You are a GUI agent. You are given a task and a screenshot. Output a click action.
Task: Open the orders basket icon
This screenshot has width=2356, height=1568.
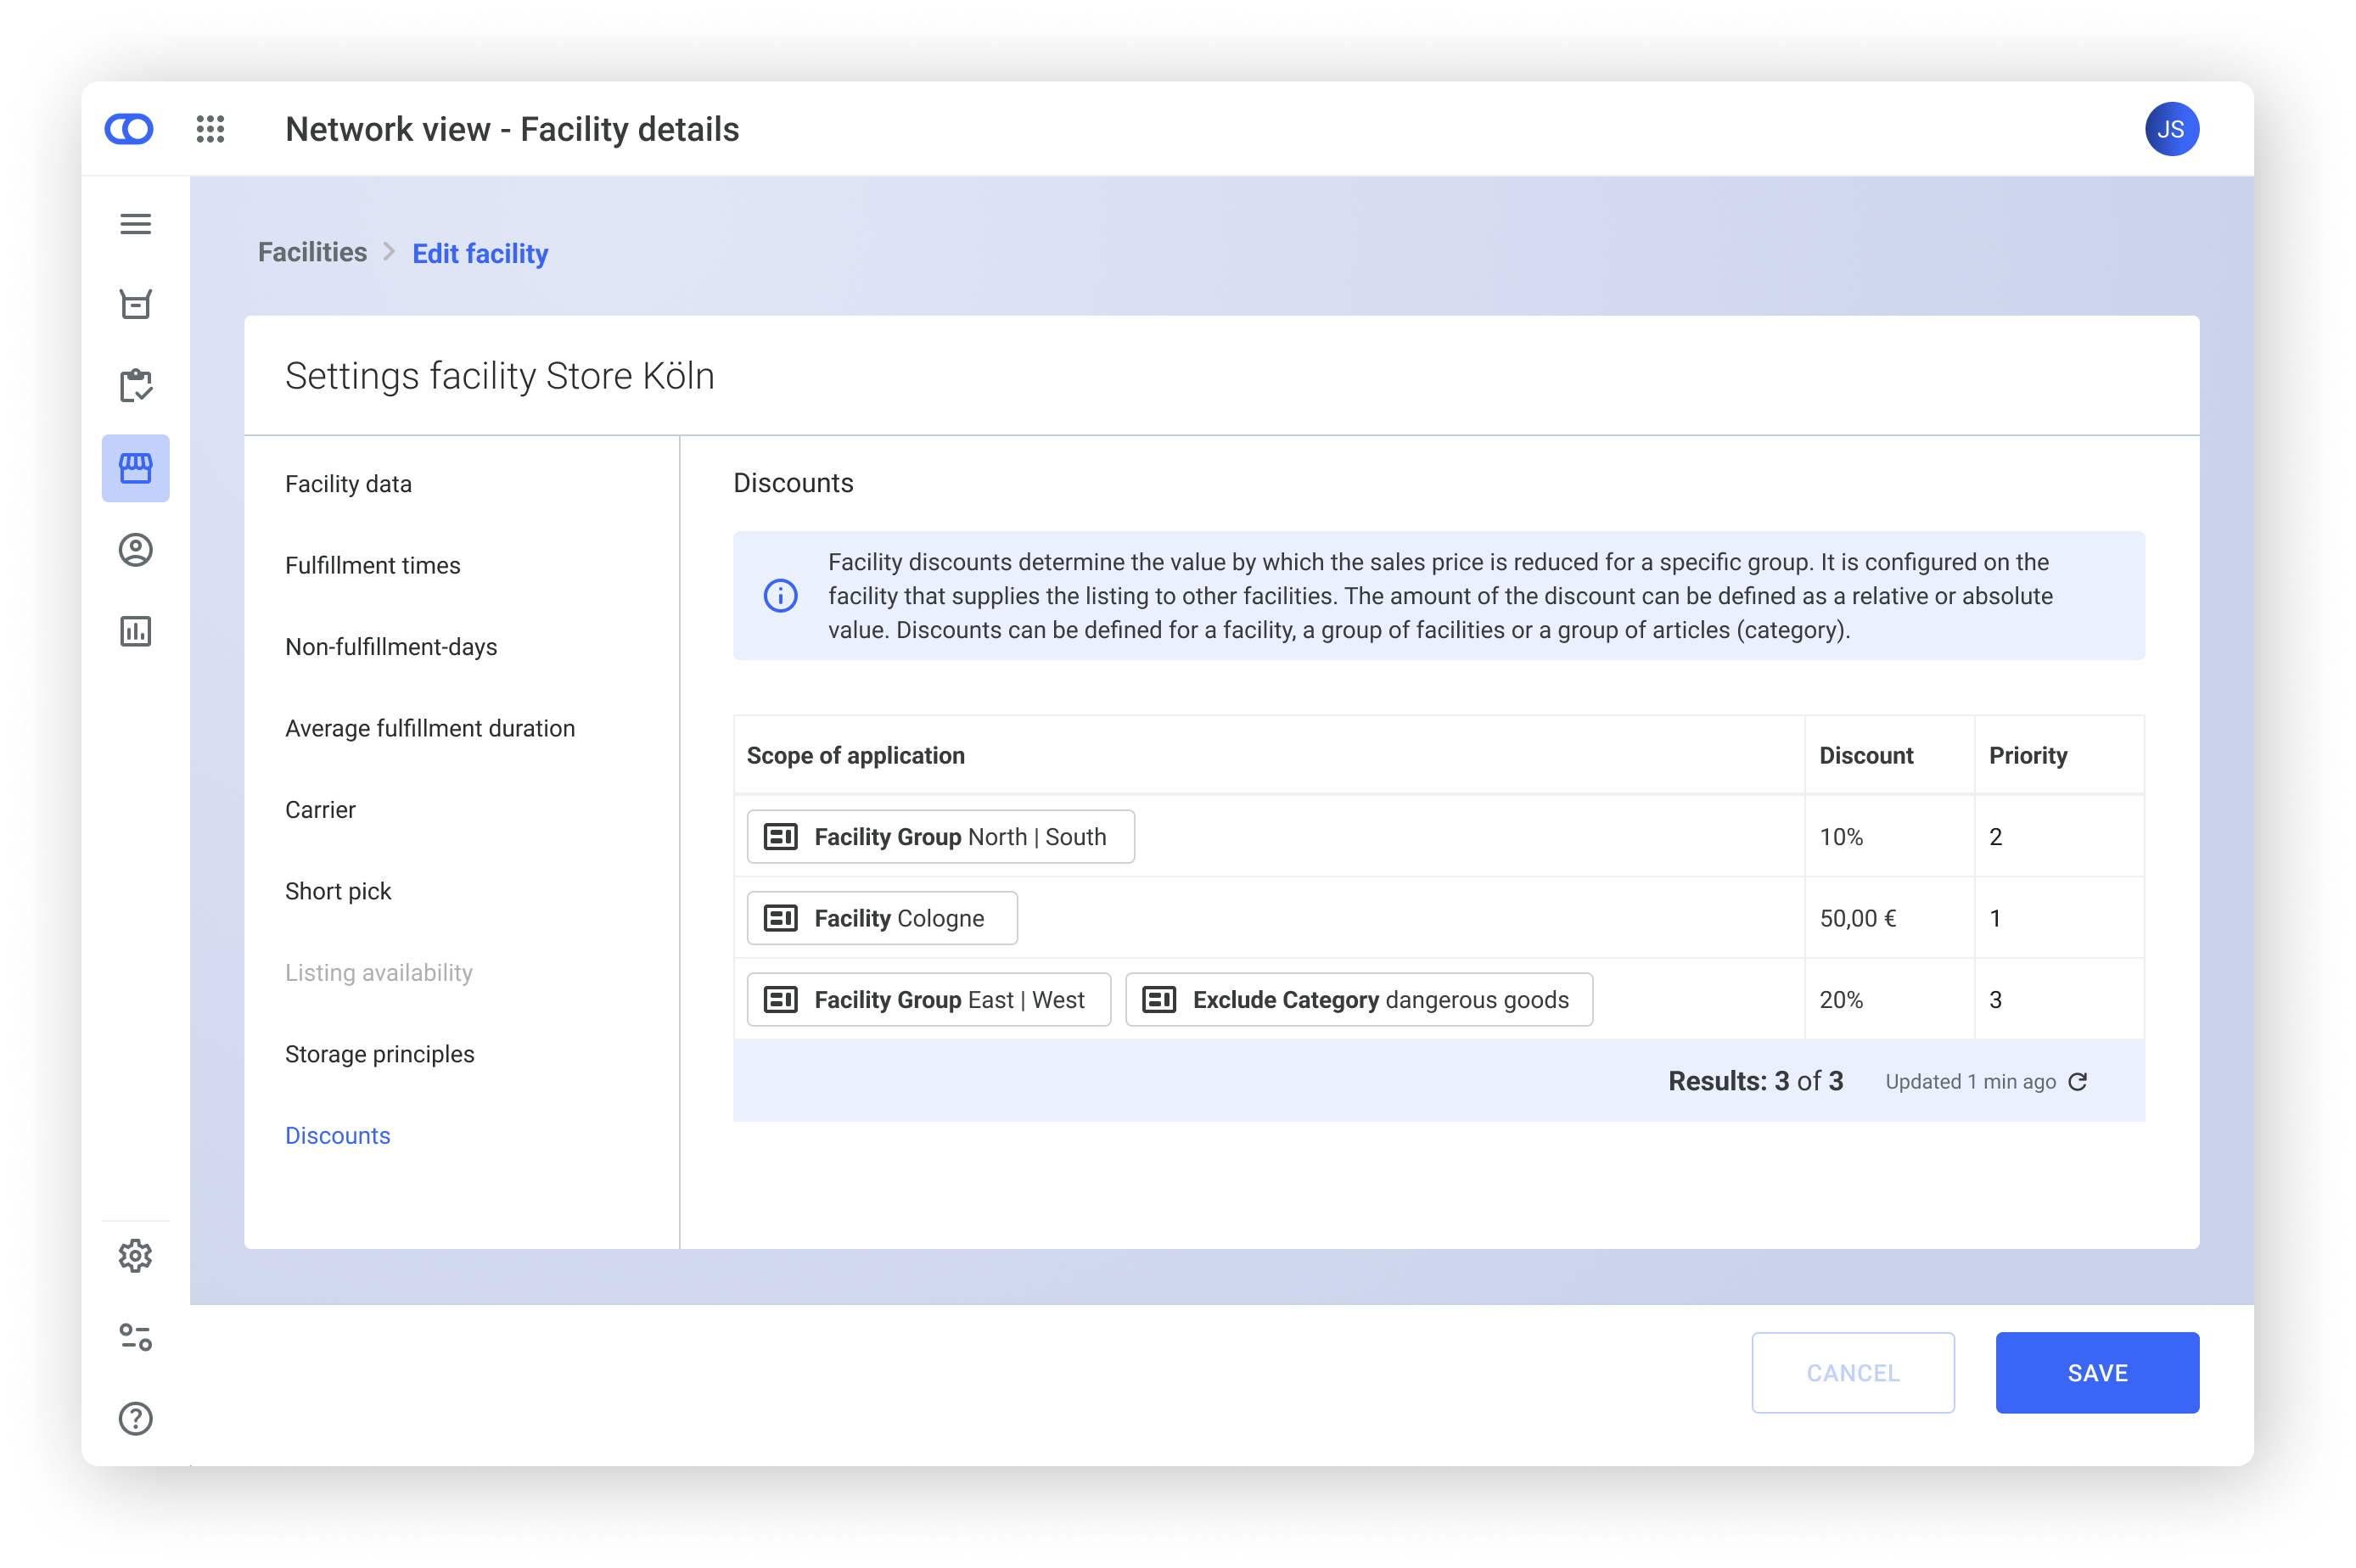[135, 305]
